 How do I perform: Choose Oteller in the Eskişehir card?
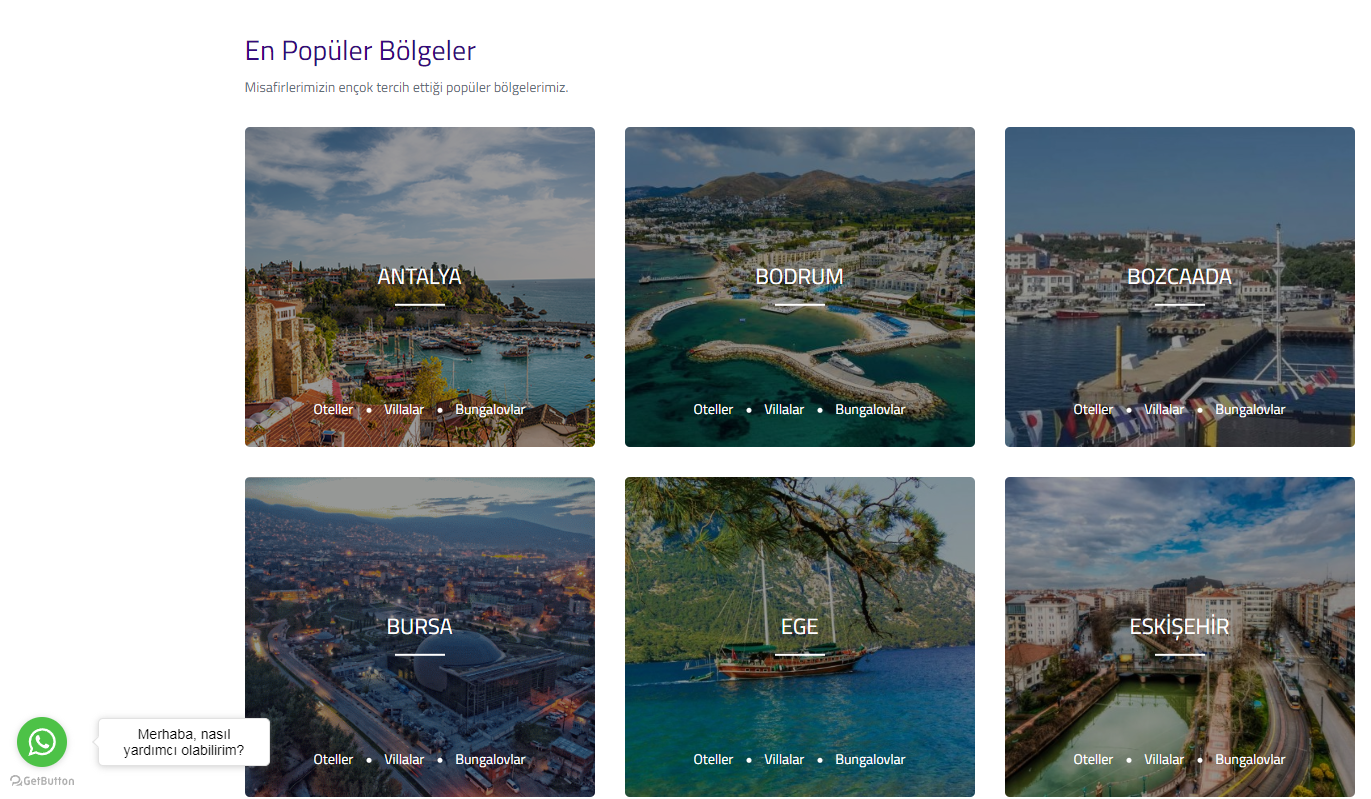coord(1093,759)
